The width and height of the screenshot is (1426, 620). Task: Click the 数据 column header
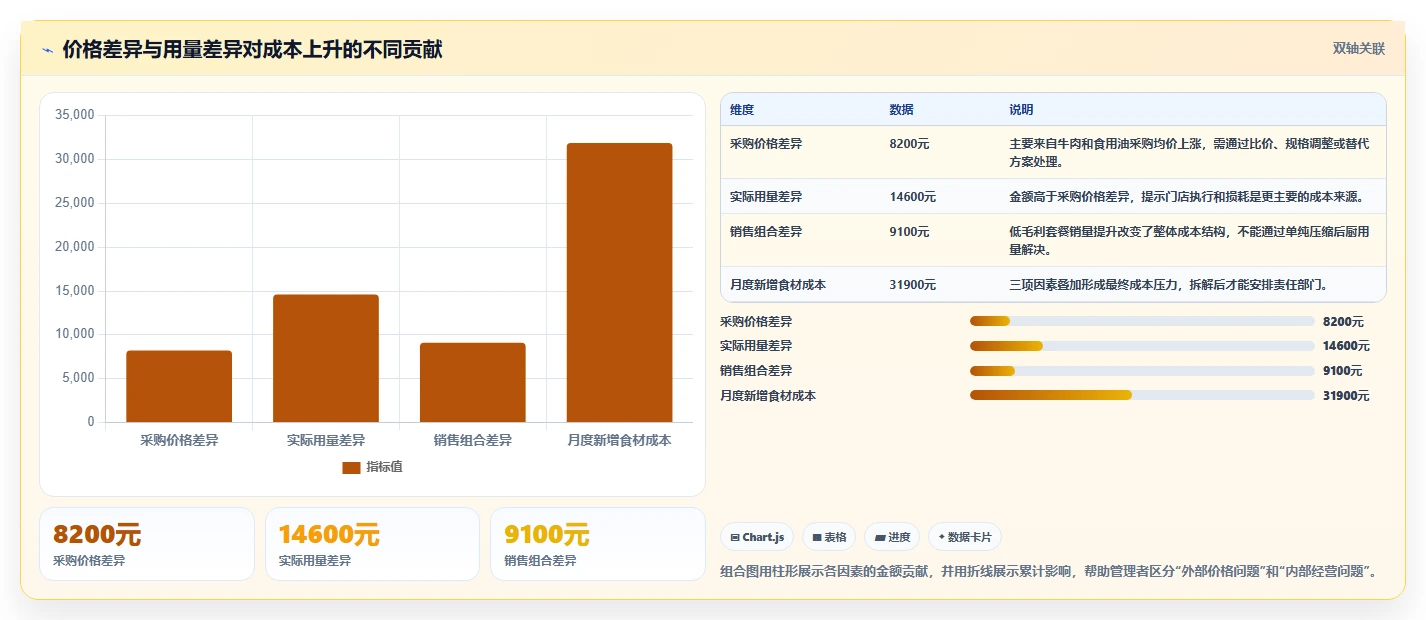coord(901,110)
